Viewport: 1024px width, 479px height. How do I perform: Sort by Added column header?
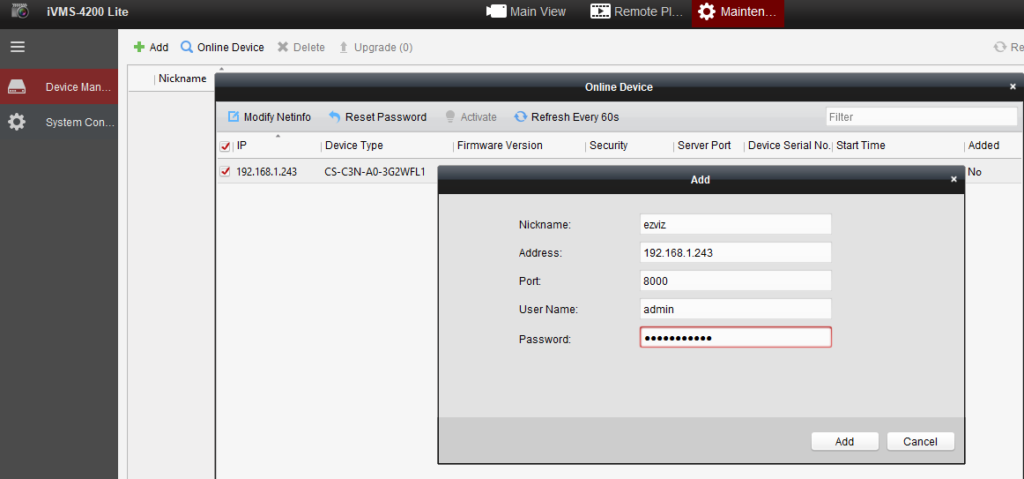[984, 145]
